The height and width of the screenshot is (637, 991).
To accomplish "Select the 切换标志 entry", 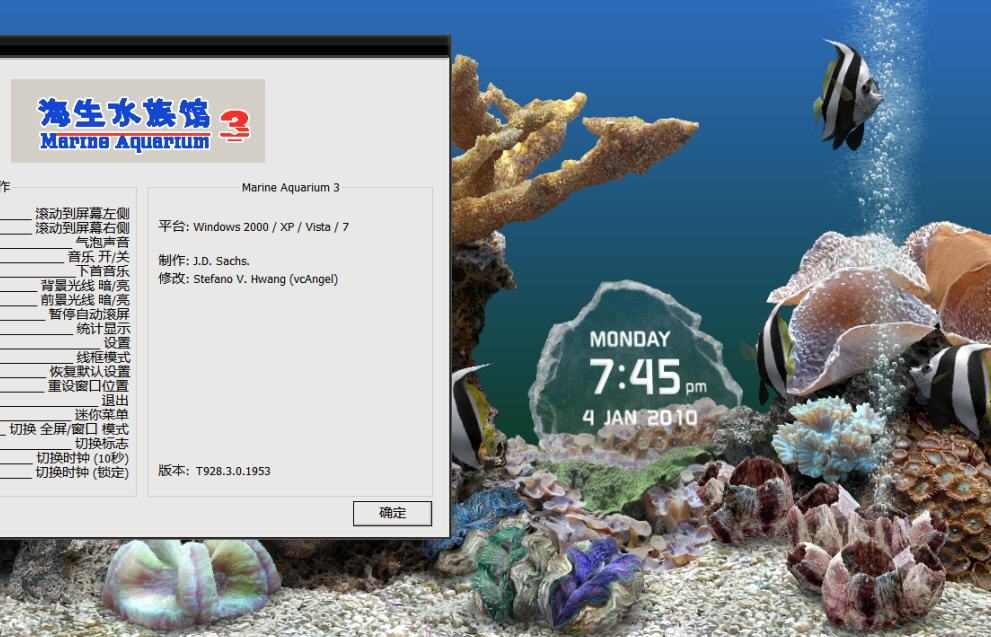I will pos(102,444).
